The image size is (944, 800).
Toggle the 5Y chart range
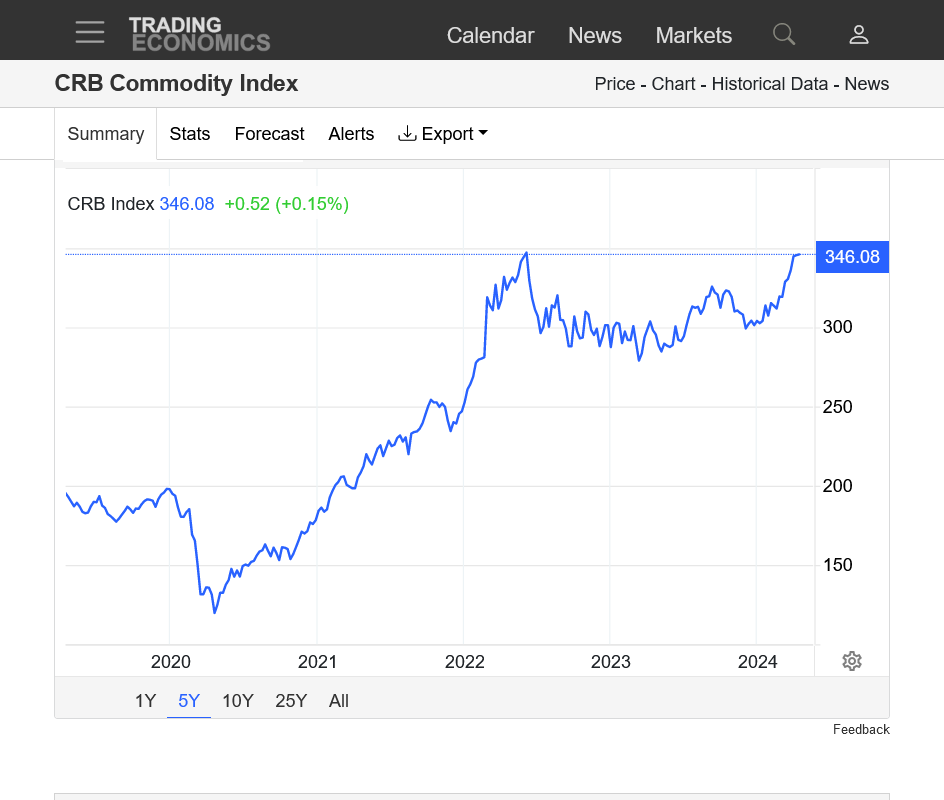188,700
